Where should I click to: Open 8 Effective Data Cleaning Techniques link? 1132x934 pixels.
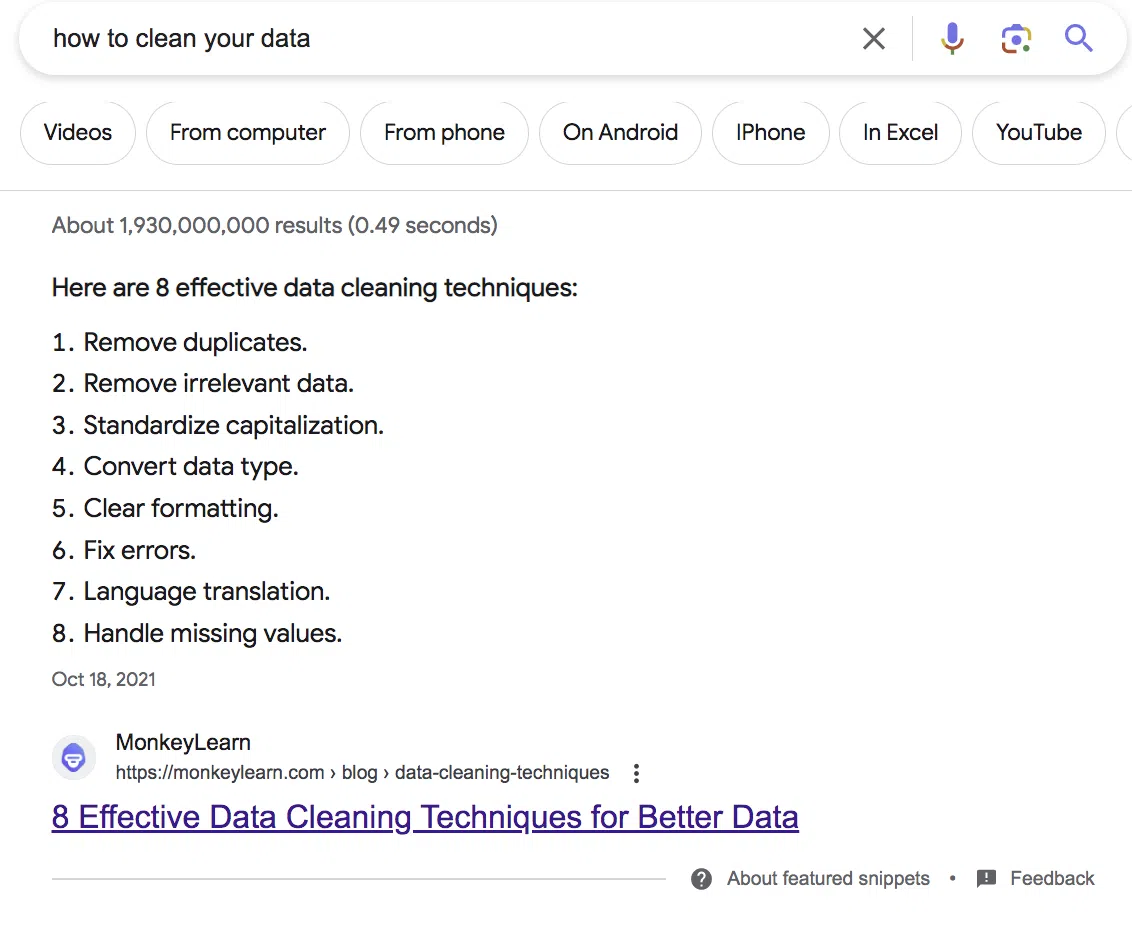tap(425, 817)
